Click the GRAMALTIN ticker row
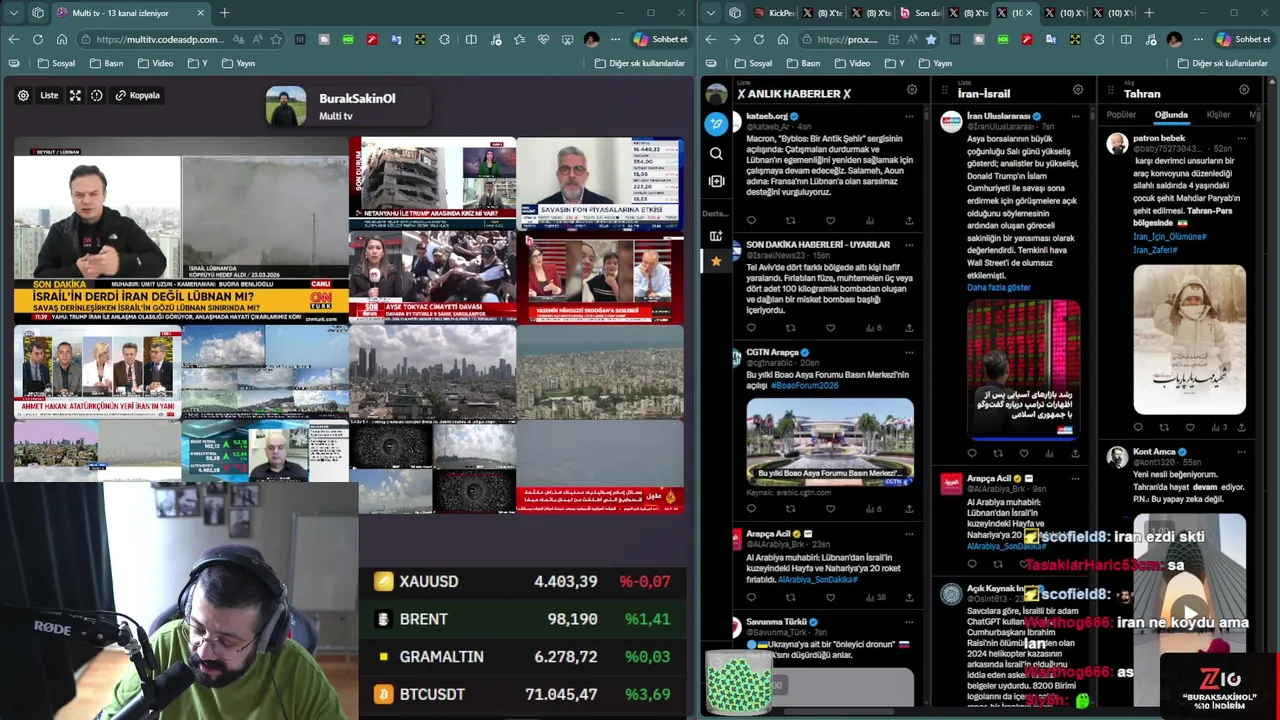The height and width of the screenshot is (720, 1280). point(523,657)
